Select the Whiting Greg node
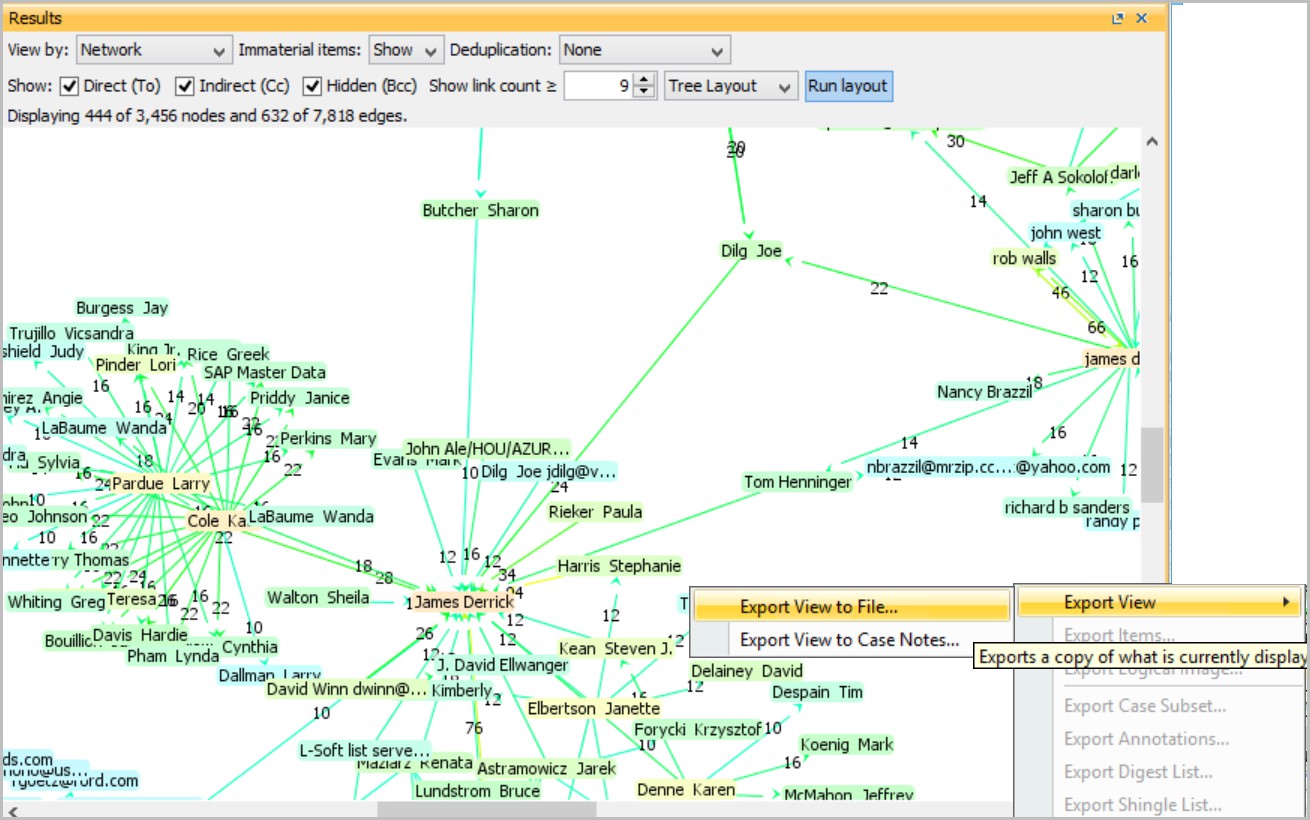 56,602
